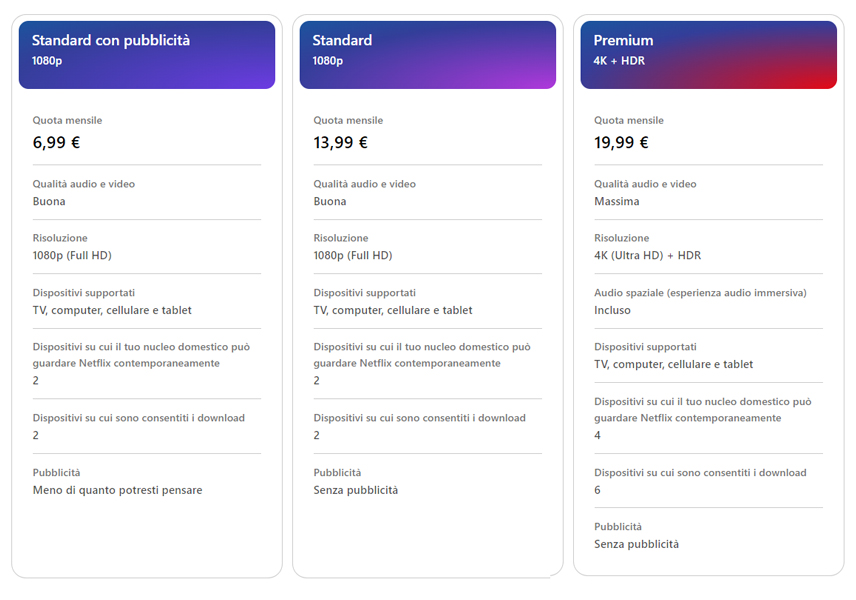Click the Quota mensile label in the Premium card
This screenshot has height=600, width=856.
click(x=629, y=121)
